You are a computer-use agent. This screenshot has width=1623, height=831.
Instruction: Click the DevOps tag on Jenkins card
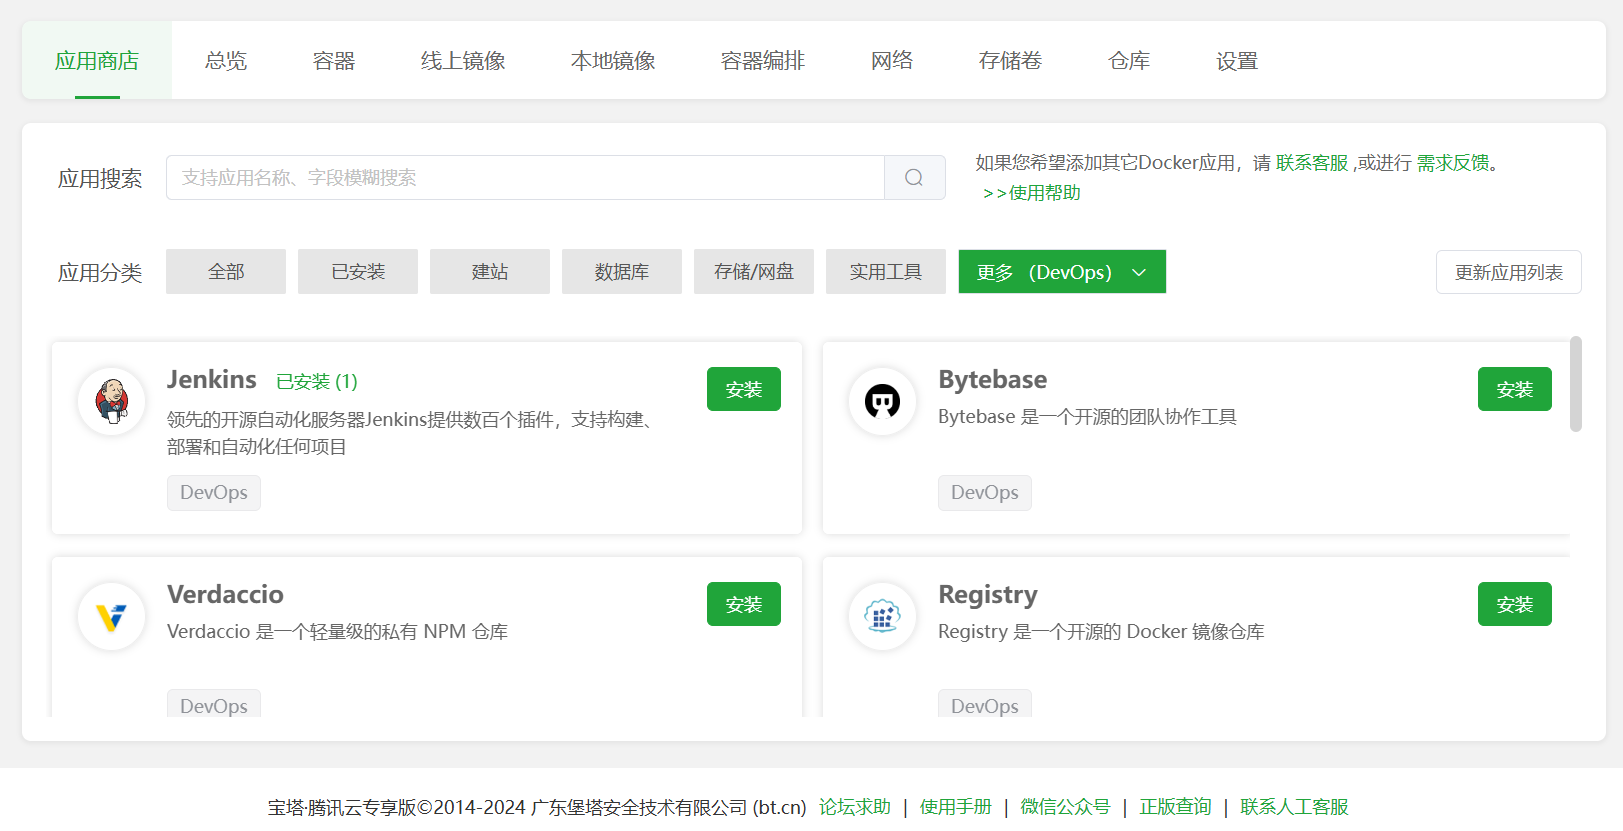(214, 493)
